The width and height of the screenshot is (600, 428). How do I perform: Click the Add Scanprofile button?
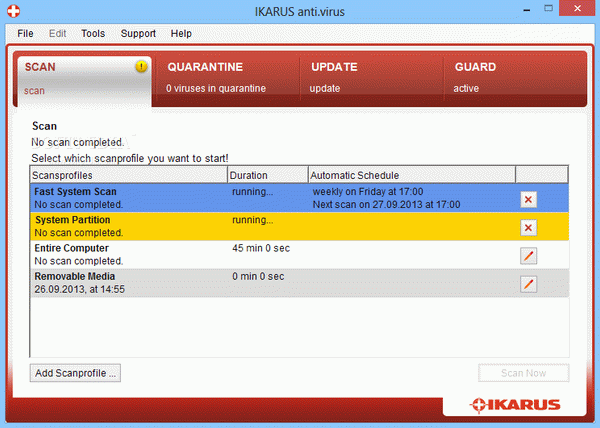point(75,373)
